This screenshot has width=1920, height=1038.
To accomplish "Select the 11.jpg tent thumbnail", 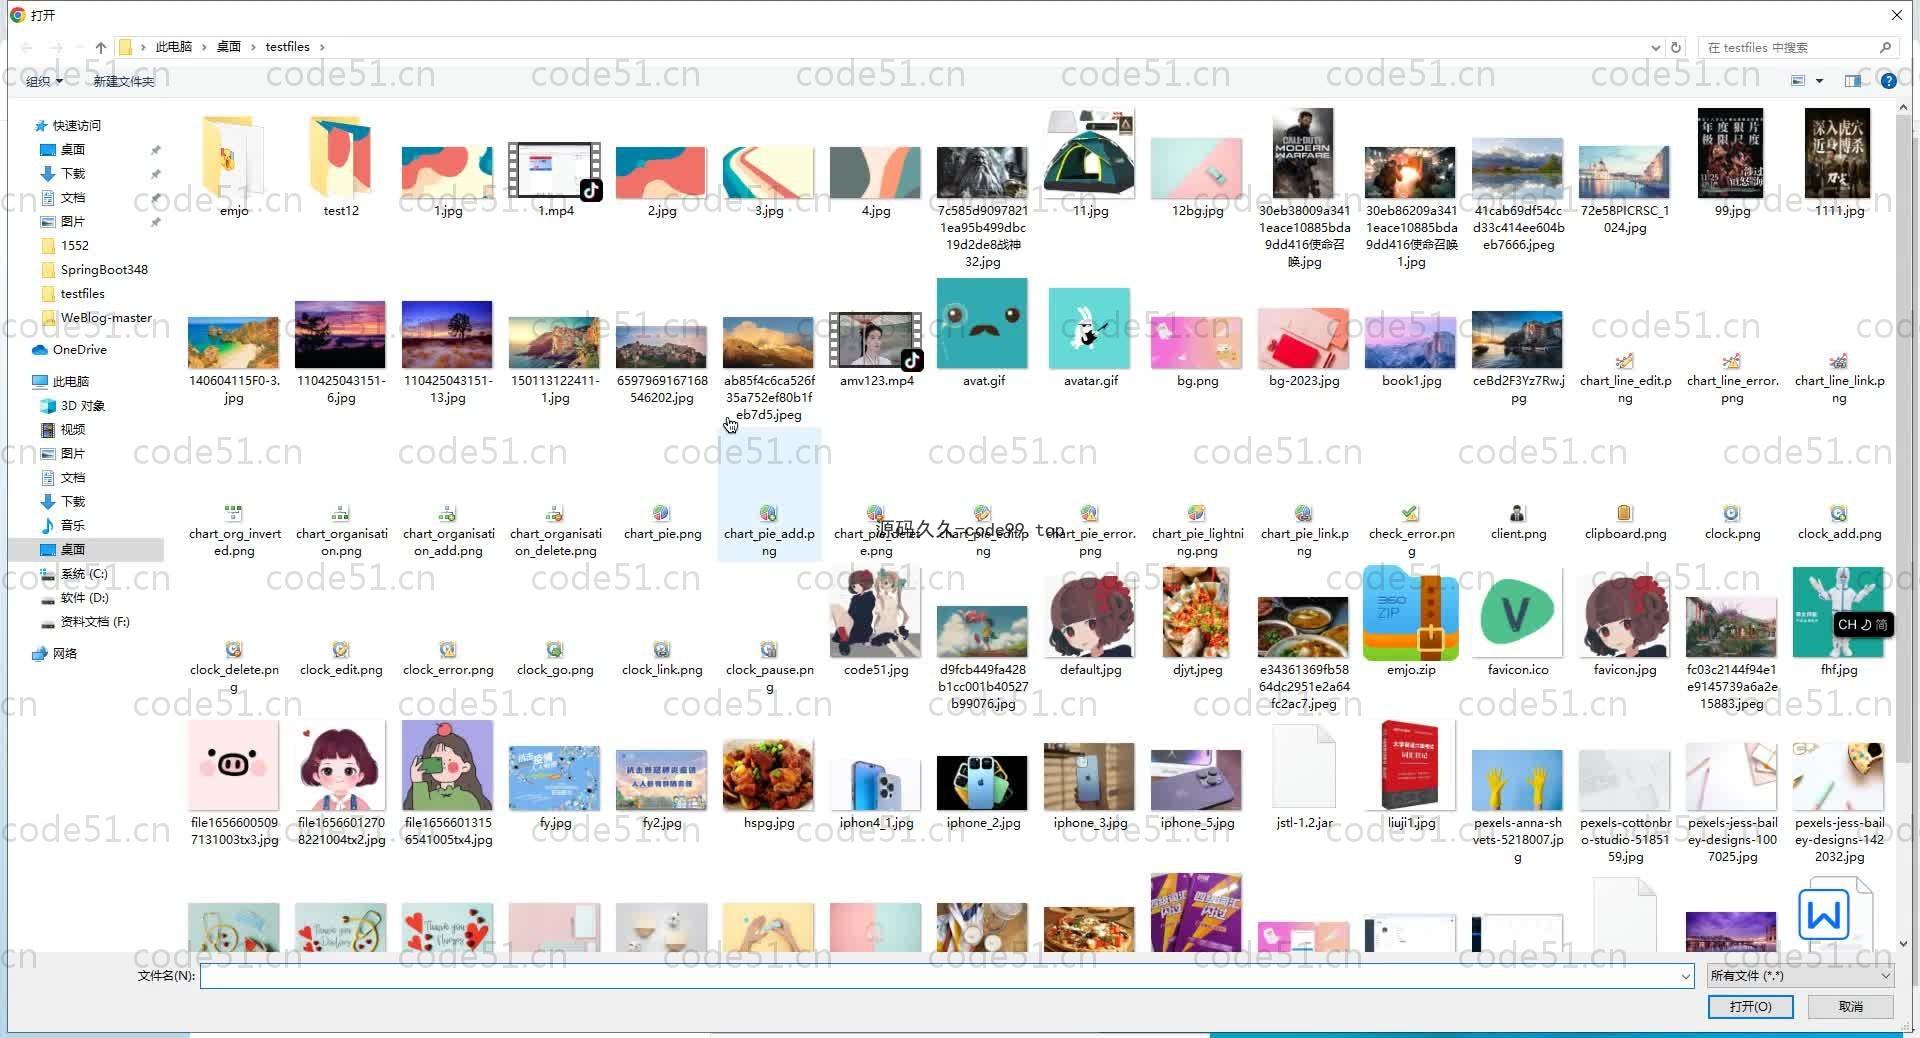I will (1090, 154).
